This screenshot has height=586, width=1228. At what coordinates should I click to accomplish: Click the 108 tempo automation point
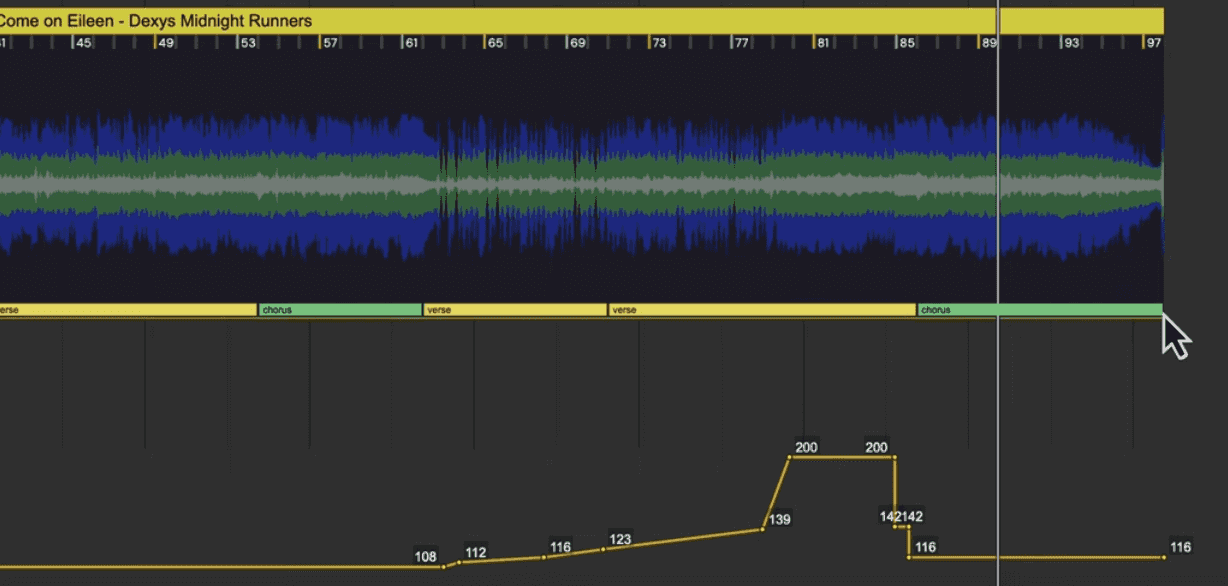(x=445, y=567)
